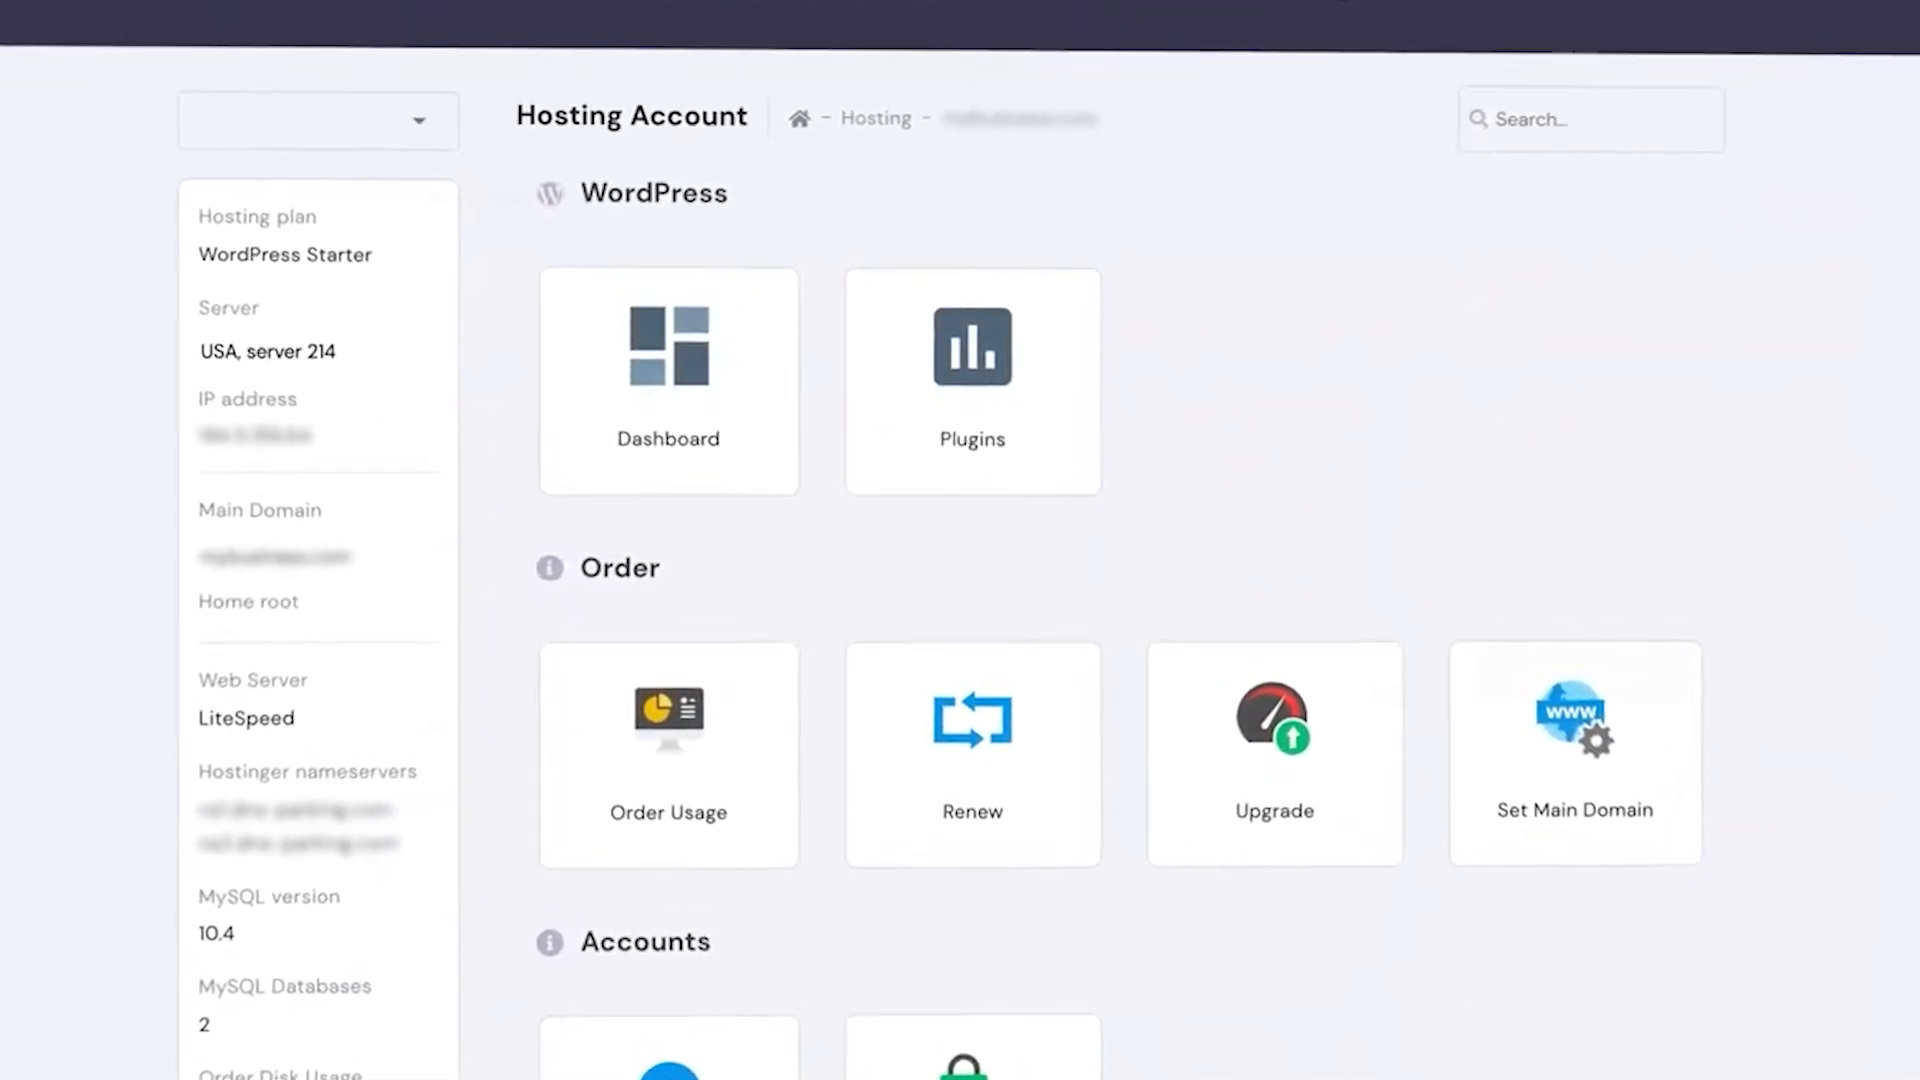Viewport: 1920px width, 1080px height.
Task: Expand the Accounts section info
Action: pyautogui.click(x=549, y=940)
